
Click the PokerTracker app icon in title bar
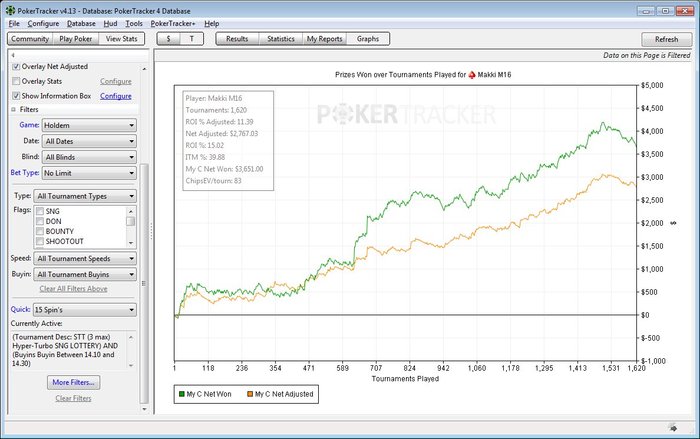pos(10,10)
